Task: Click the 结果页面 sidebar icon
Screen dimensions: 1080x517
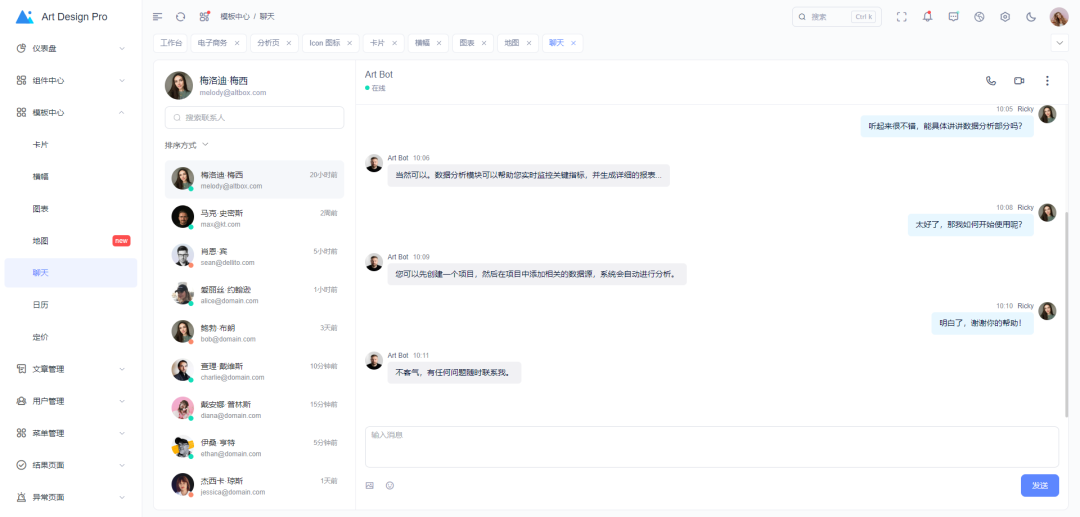Action: 21,465
